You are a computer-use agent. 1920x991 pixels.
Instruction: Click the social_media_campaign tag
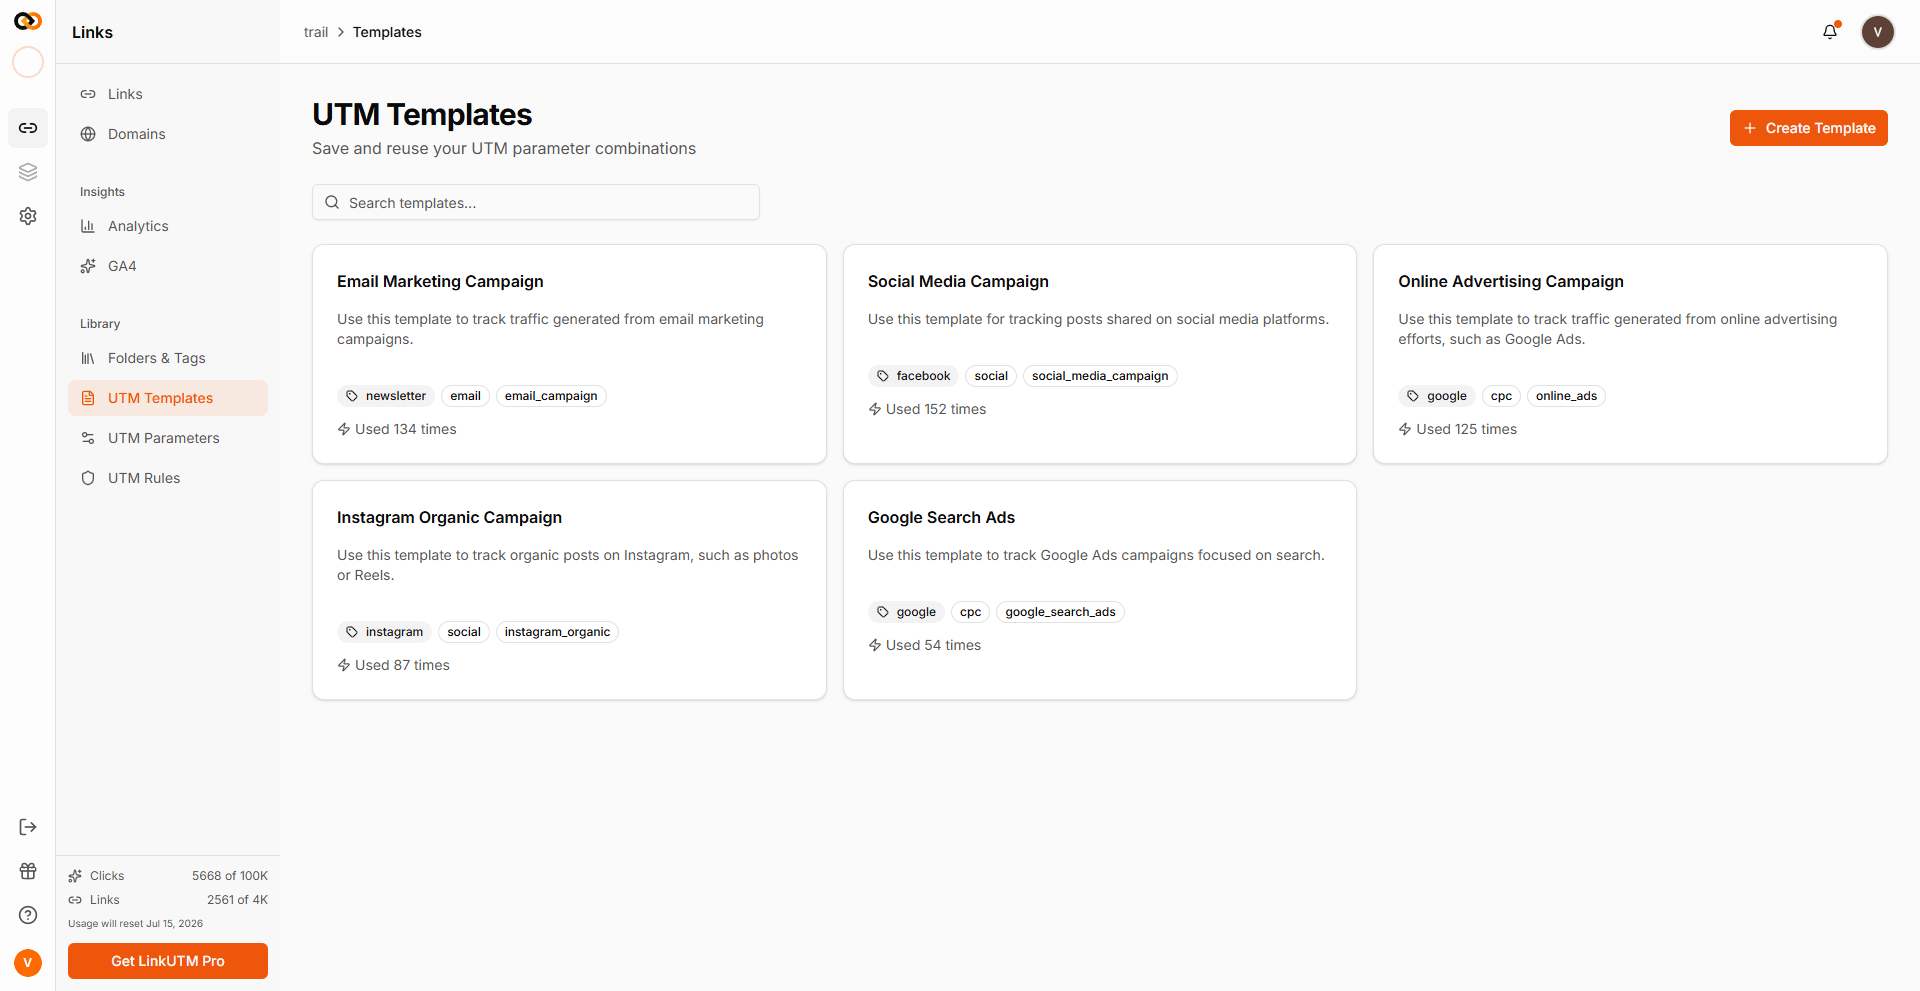(1100, 376)
